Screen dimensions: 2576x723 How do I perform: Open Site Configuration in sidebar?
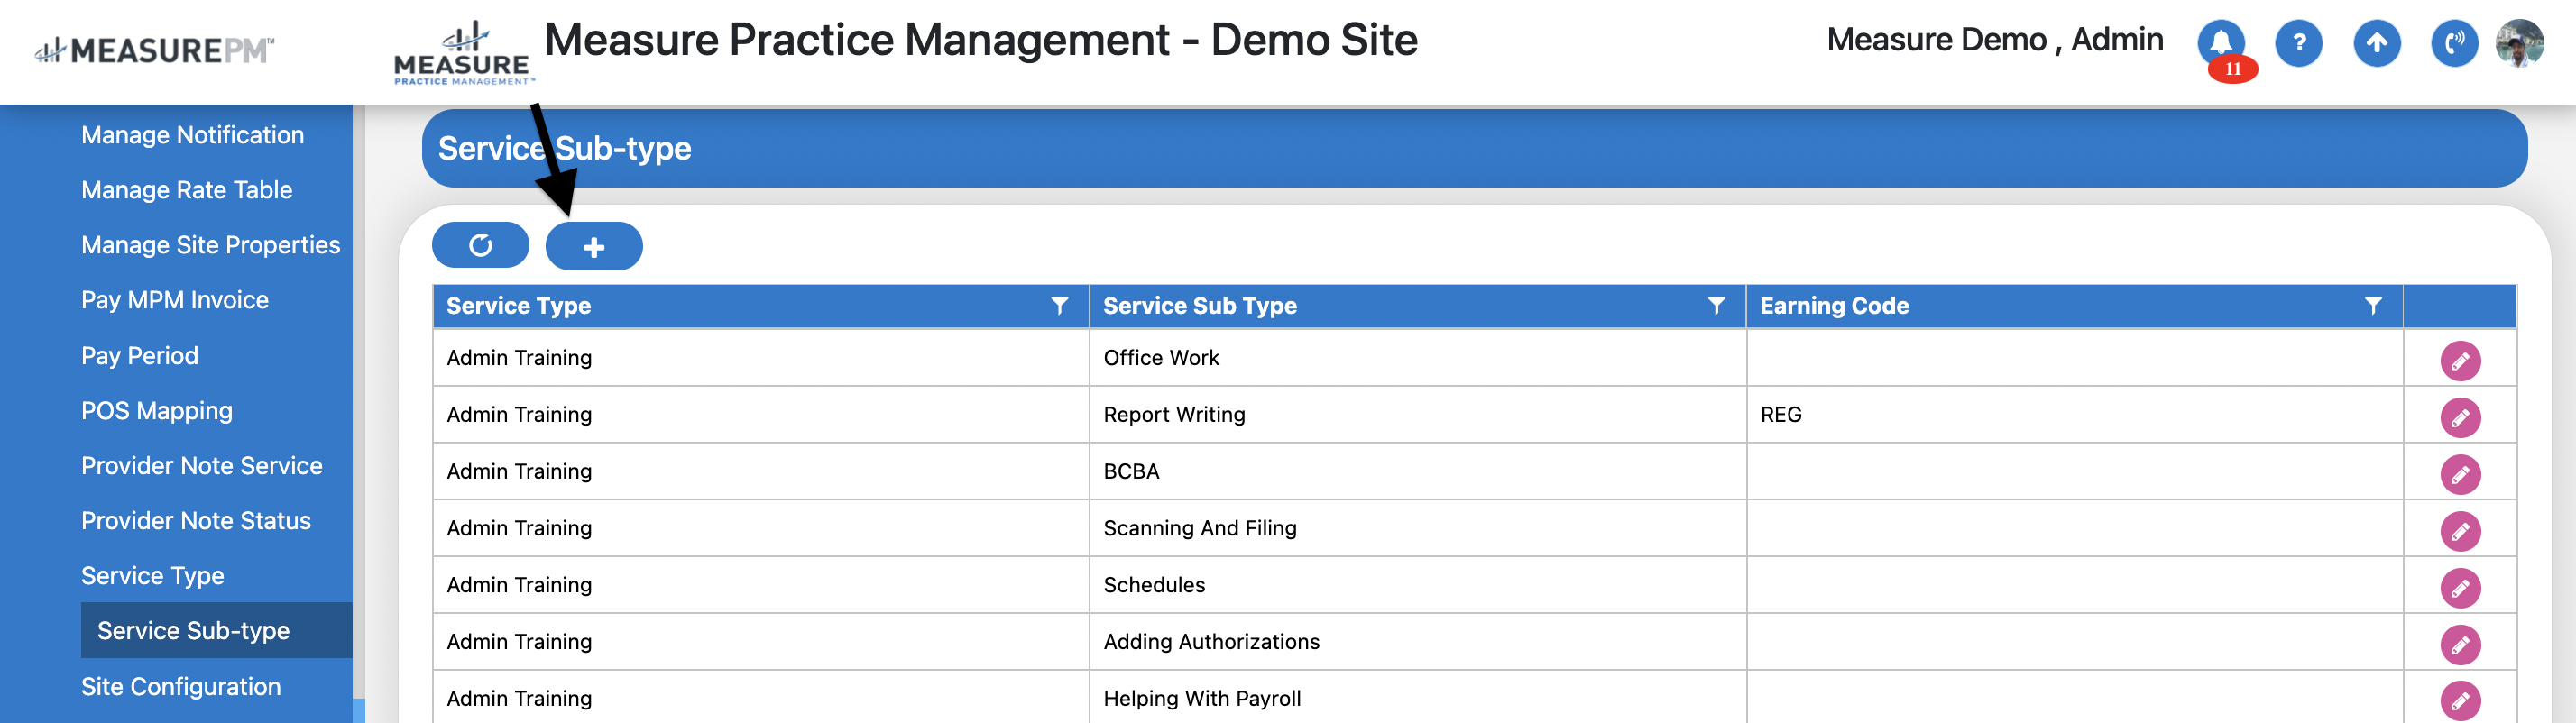pyautogui.click(x=180, y=687)
